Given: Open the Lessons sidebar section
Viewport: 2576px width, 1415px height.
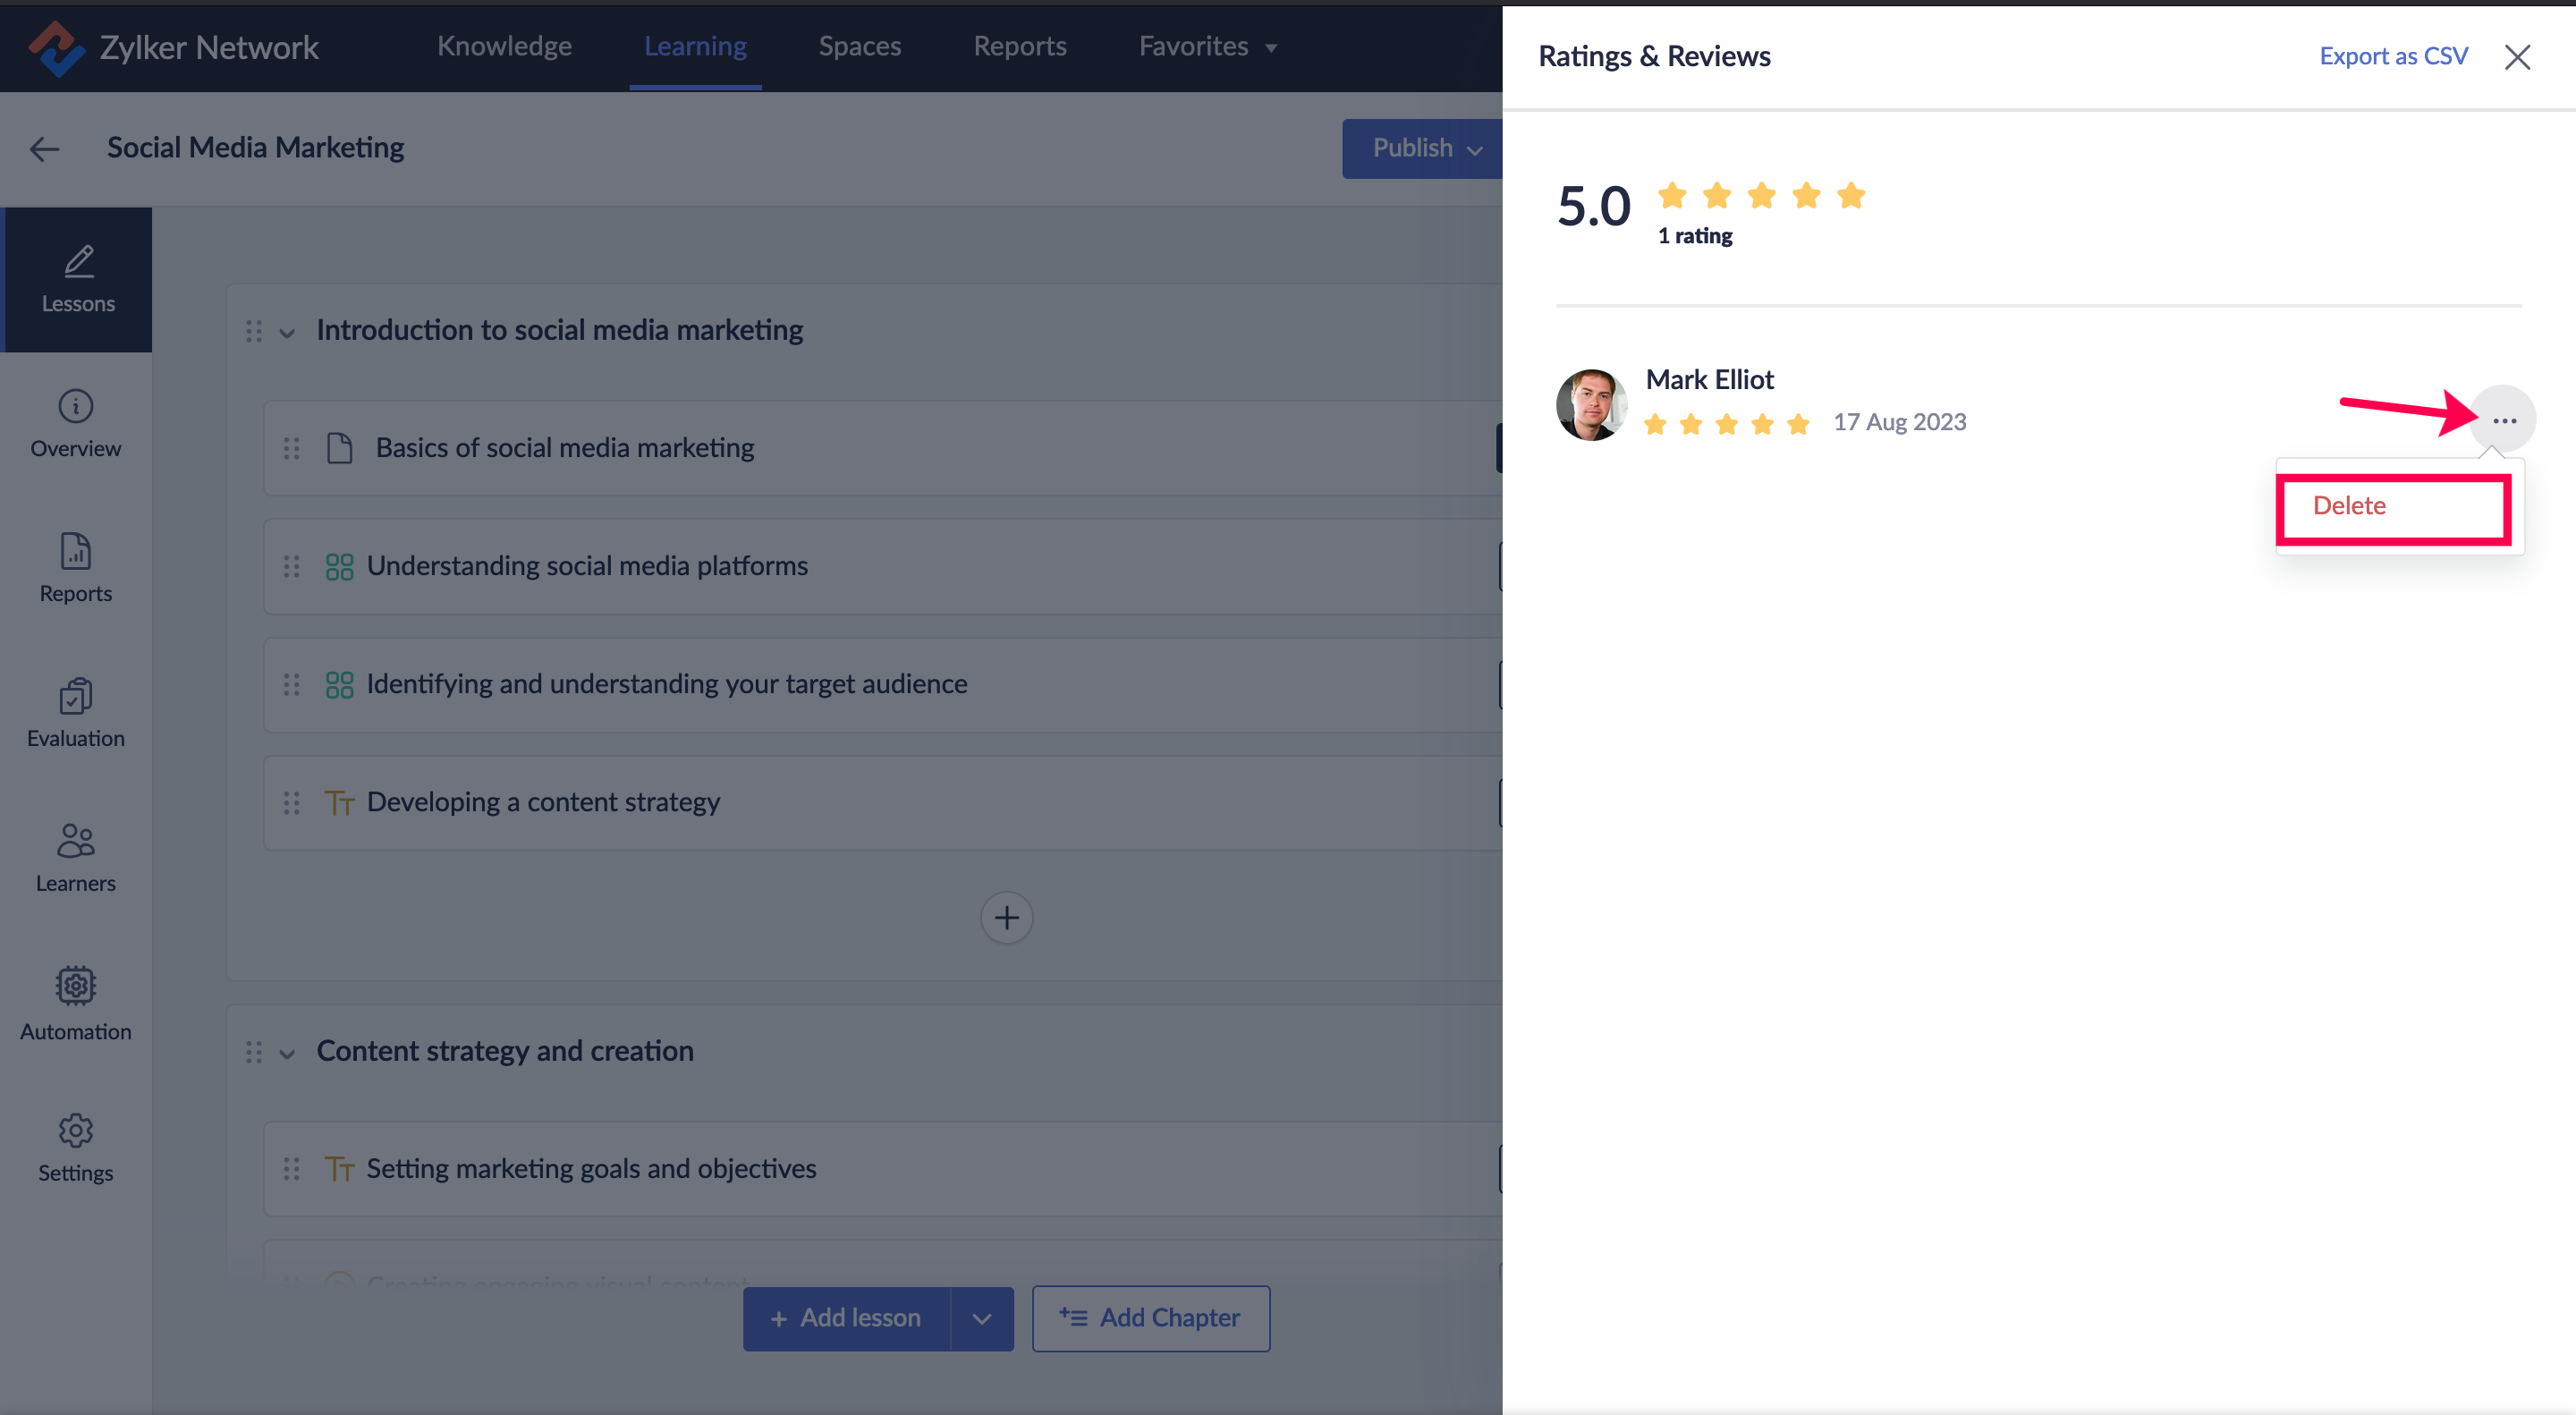Looking at the screenshot, I should pyautogui.click(x=78, y=279).
